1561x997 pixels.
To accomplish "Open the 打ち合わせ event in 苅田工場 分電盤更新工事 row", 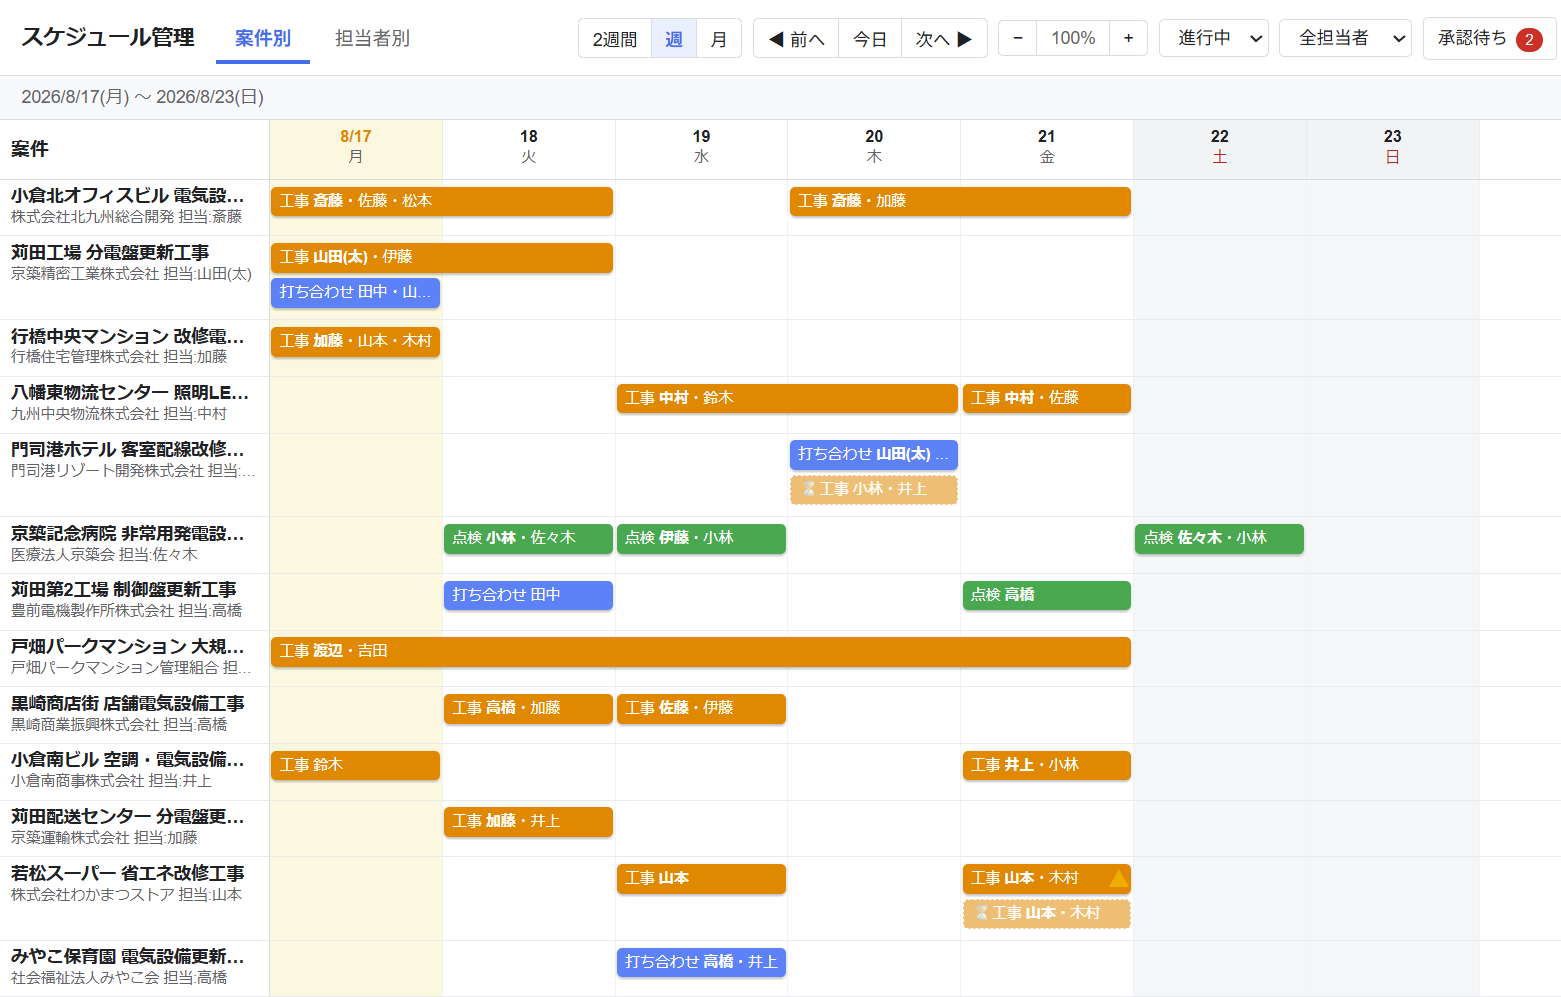I will tap(355, 292).
